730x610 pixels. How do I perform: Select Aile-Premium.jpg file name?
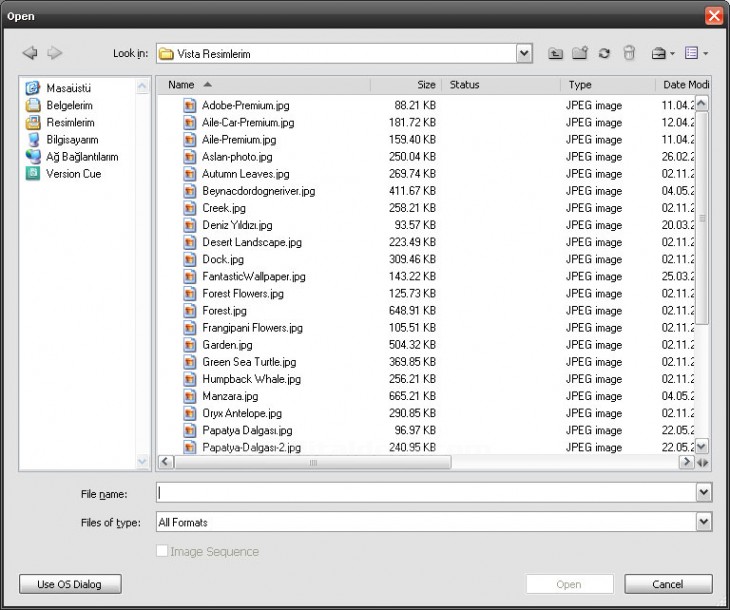(x=239, y=140)
